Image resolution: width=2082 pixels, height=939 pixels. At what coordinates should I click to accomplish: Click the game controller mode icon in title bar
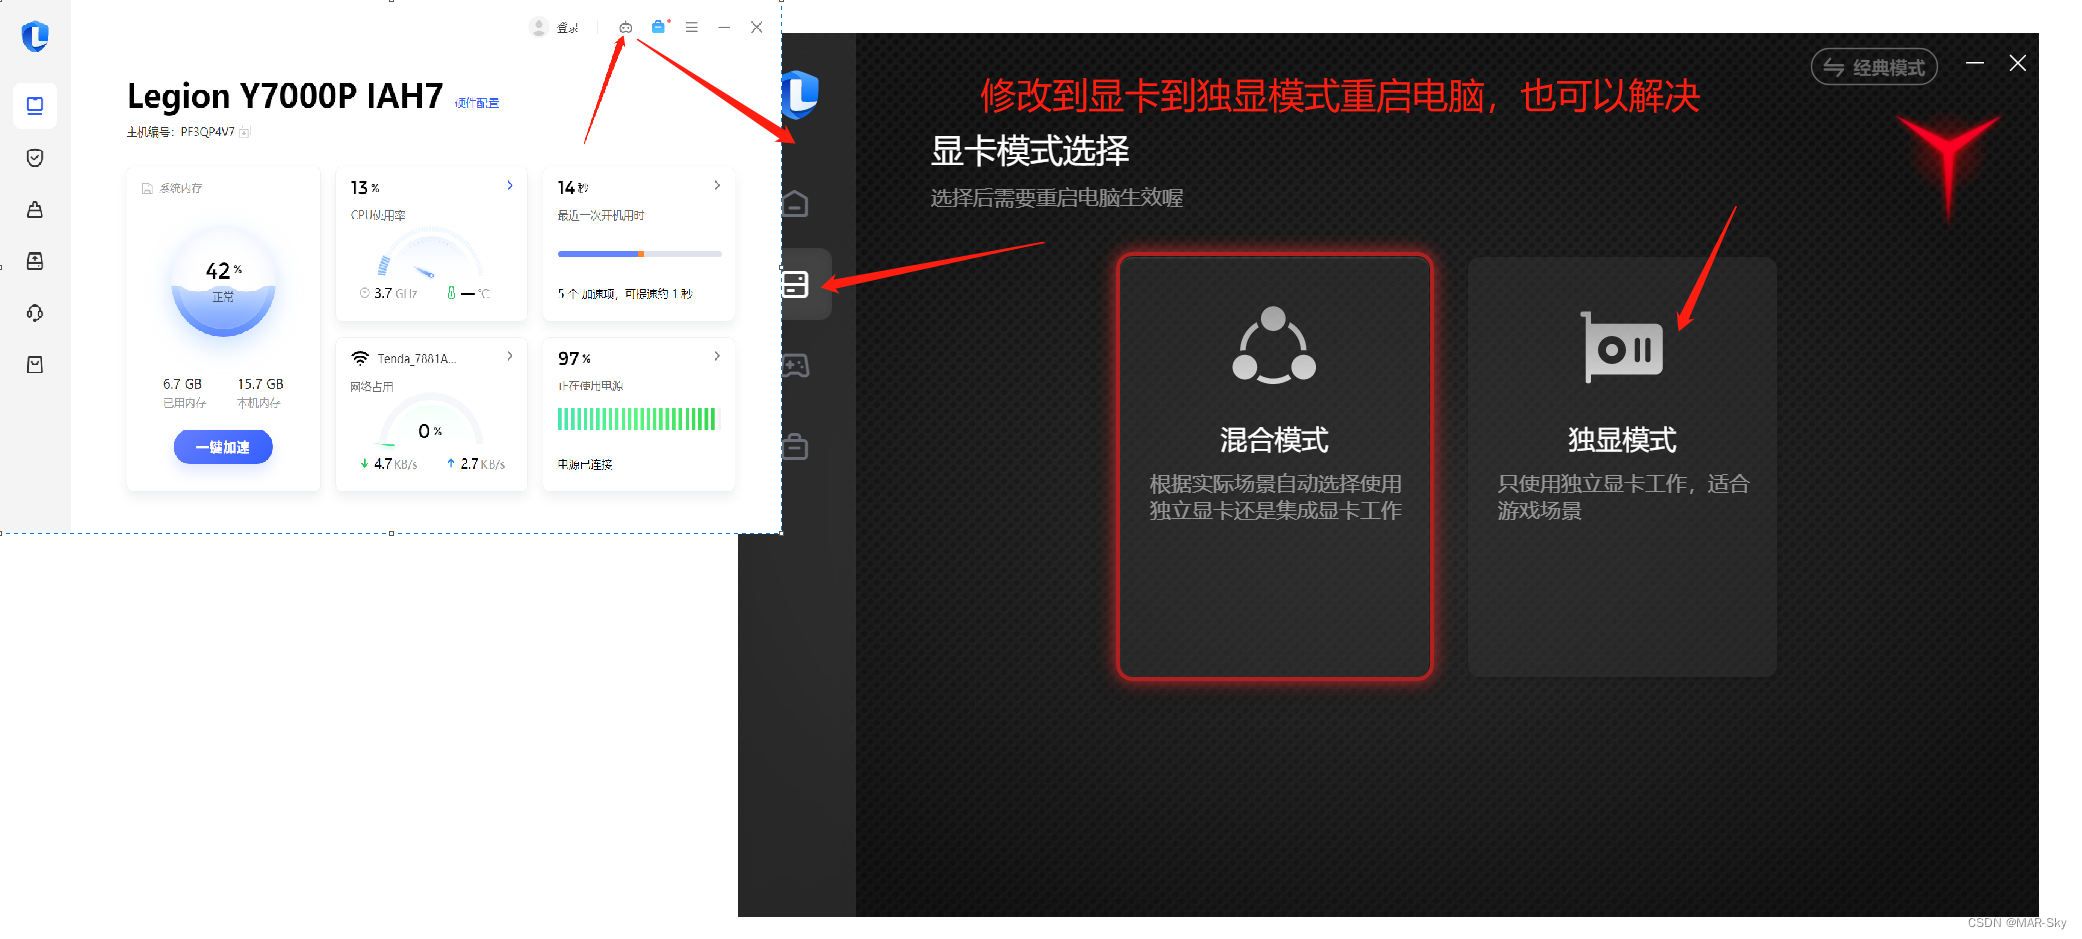[x=625, y=27]
